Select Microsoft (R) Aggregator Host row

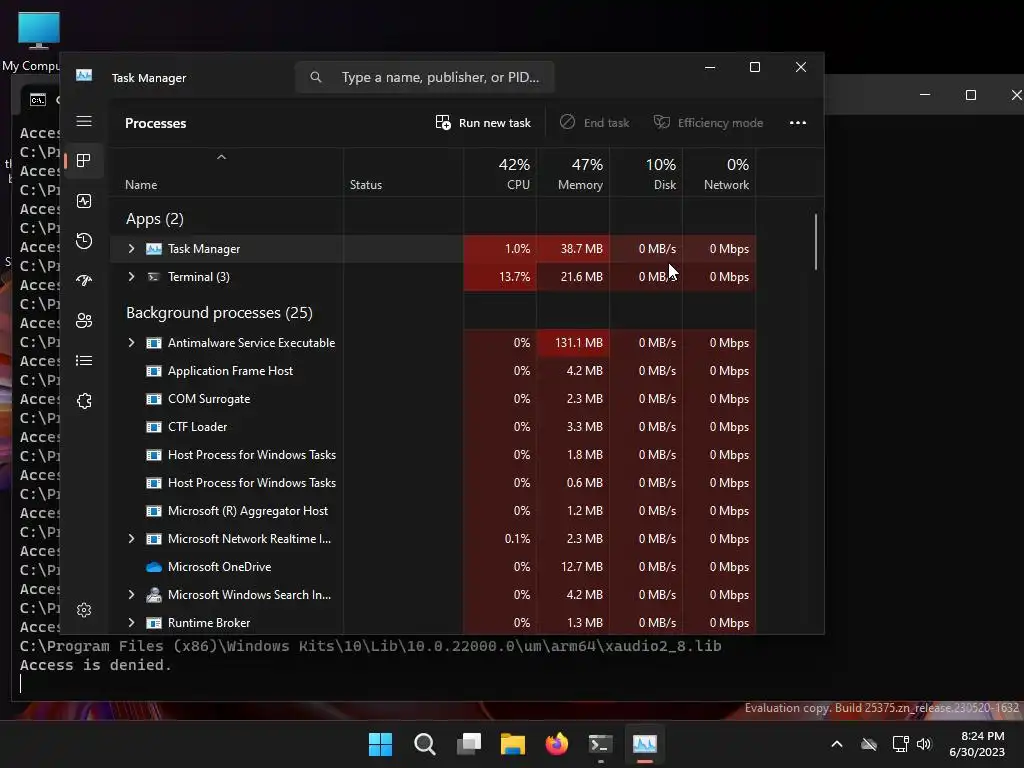[432, 511]
